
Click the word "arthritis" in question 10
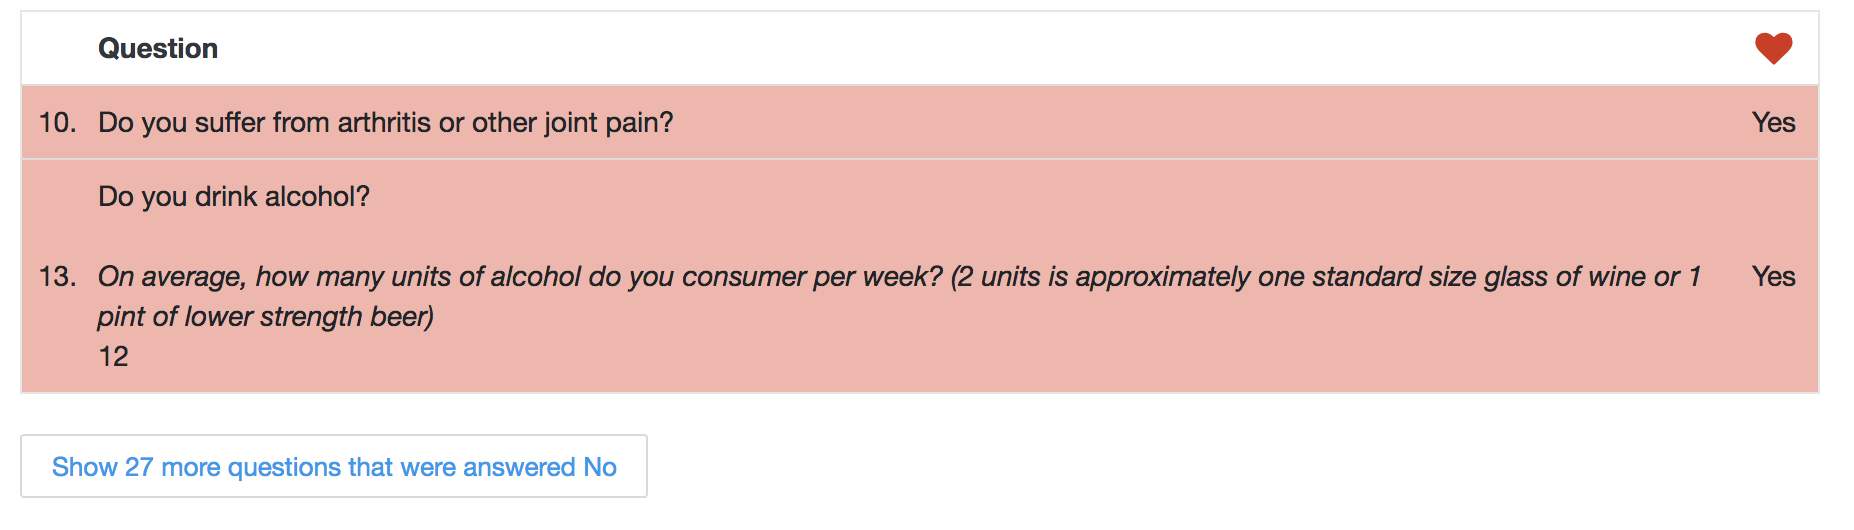point(384,122)
